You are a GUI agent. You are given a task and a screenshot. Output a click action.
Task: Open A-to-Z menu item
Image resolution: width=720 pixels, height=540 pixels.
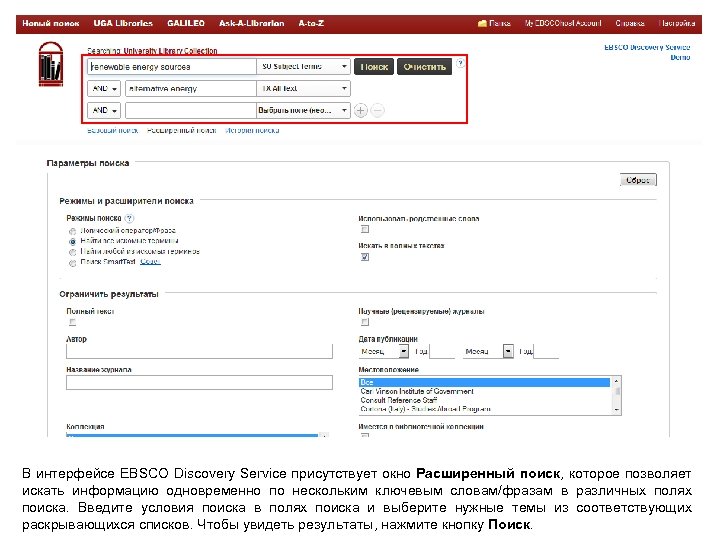click(311, 23)
